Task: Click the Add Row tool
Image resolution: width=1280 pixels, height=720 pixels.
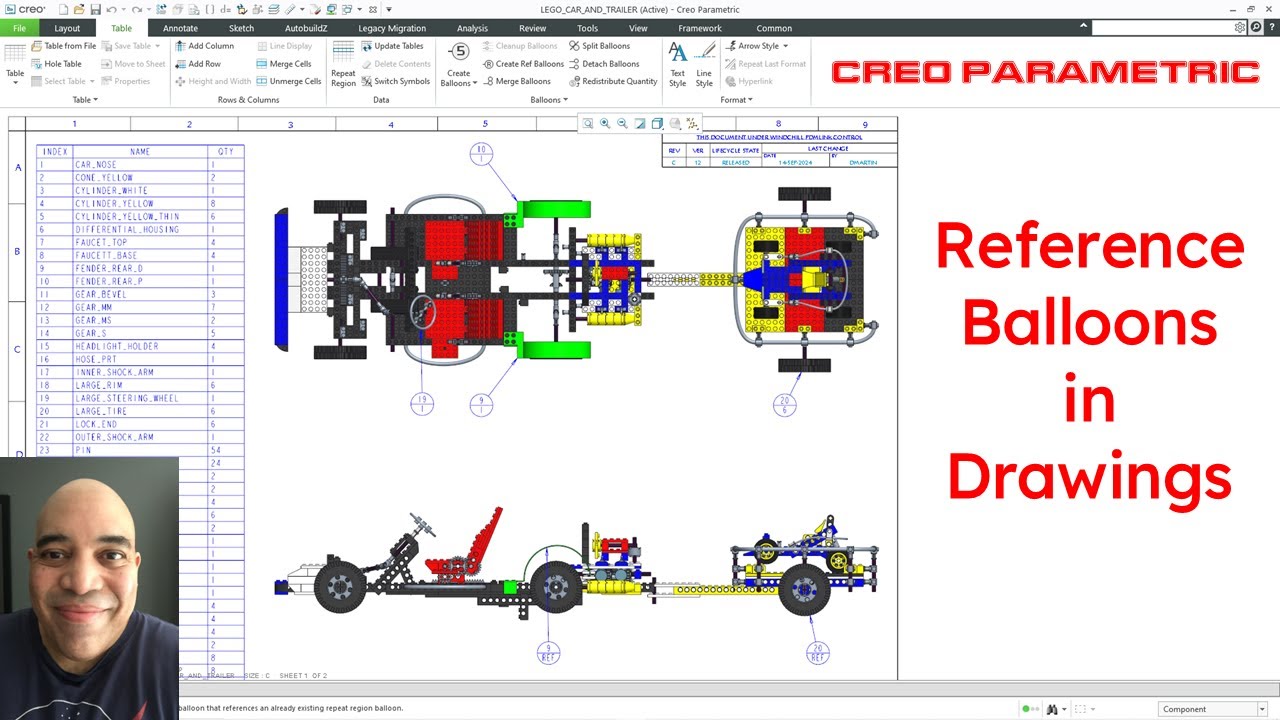Action: 198,64
